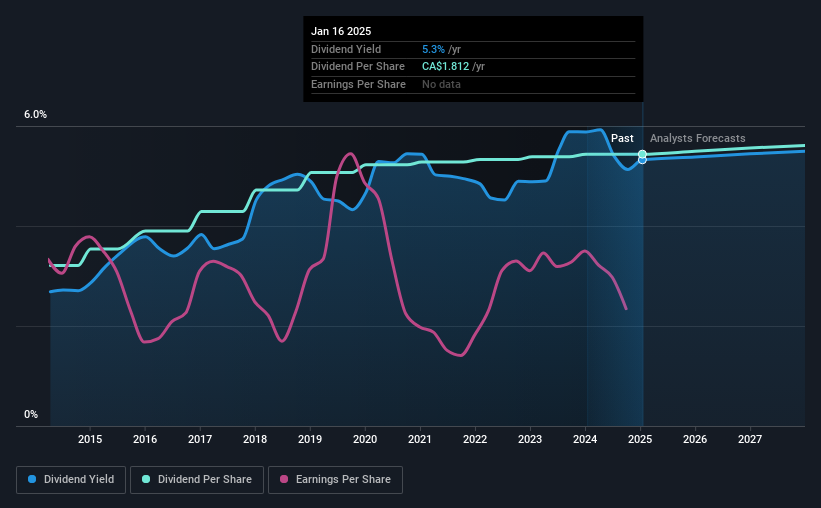Click the 2020 x-axis label

[364, 439]
